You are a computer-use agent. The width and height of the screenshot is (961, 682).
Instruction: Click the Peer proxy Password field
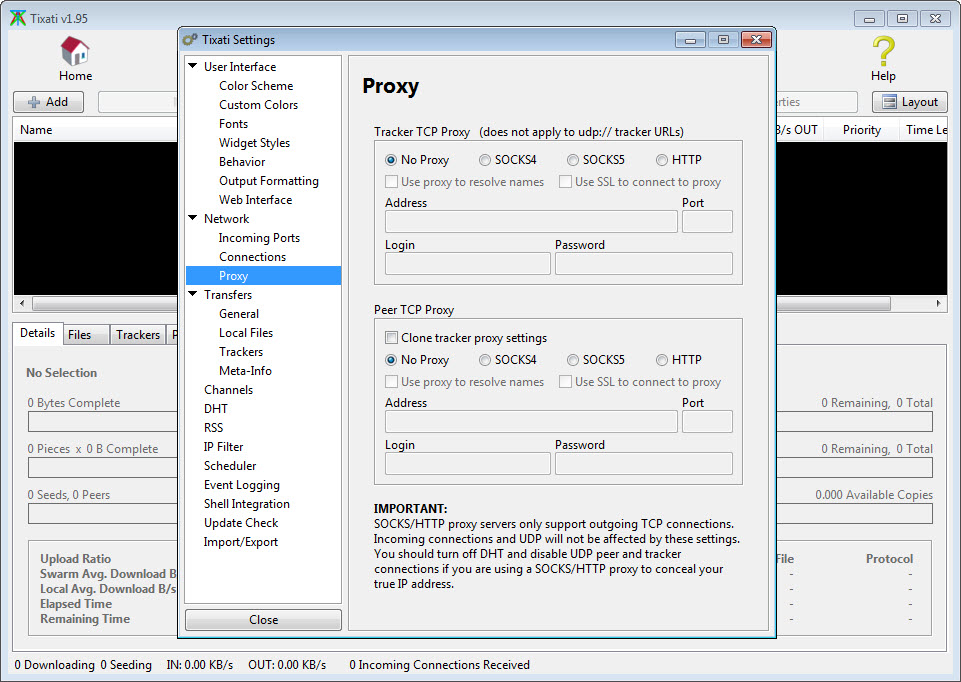pyautogui.click(x=644, y=463)
